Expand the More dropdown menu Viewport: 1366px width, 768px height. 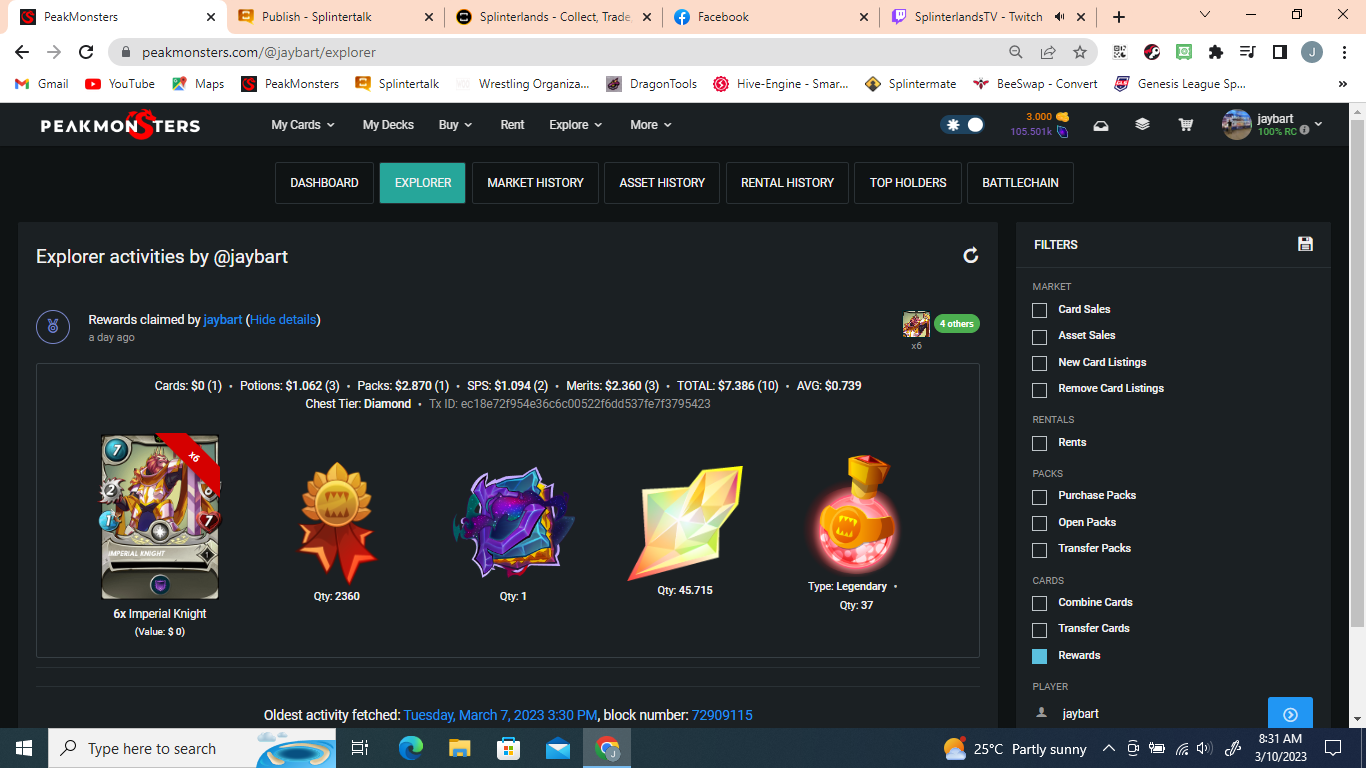point(651,125)
